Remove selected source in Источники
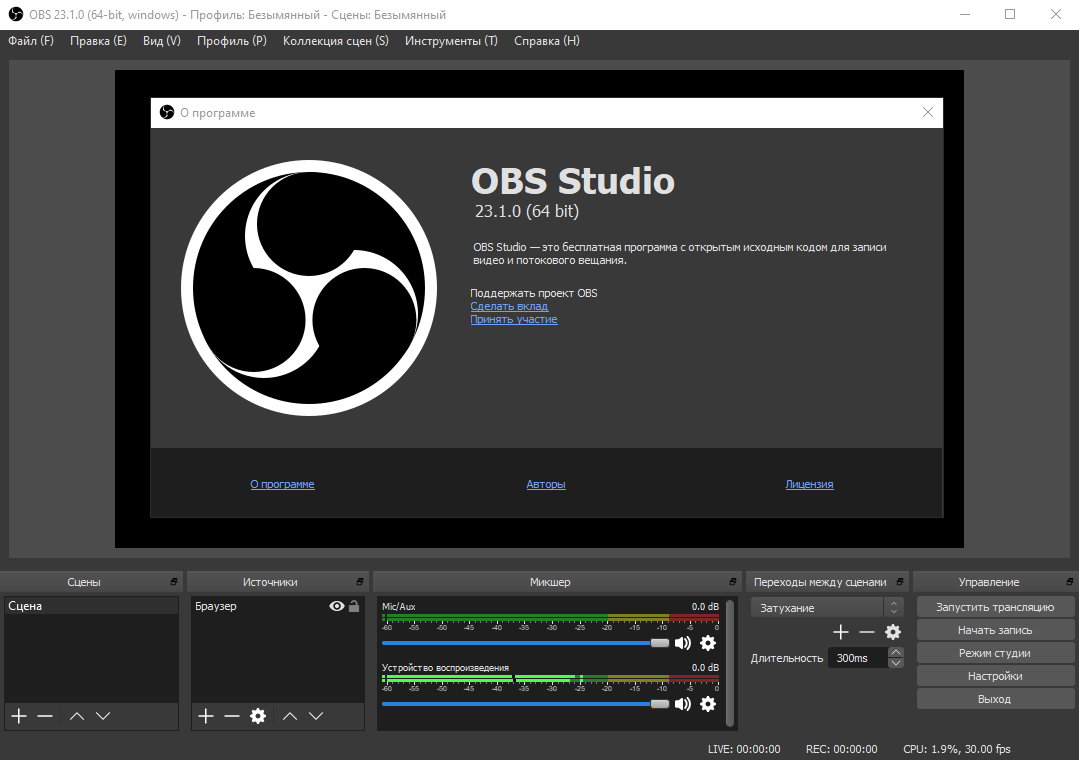Screen dimensions: 1079x760 tap(232, 717)
